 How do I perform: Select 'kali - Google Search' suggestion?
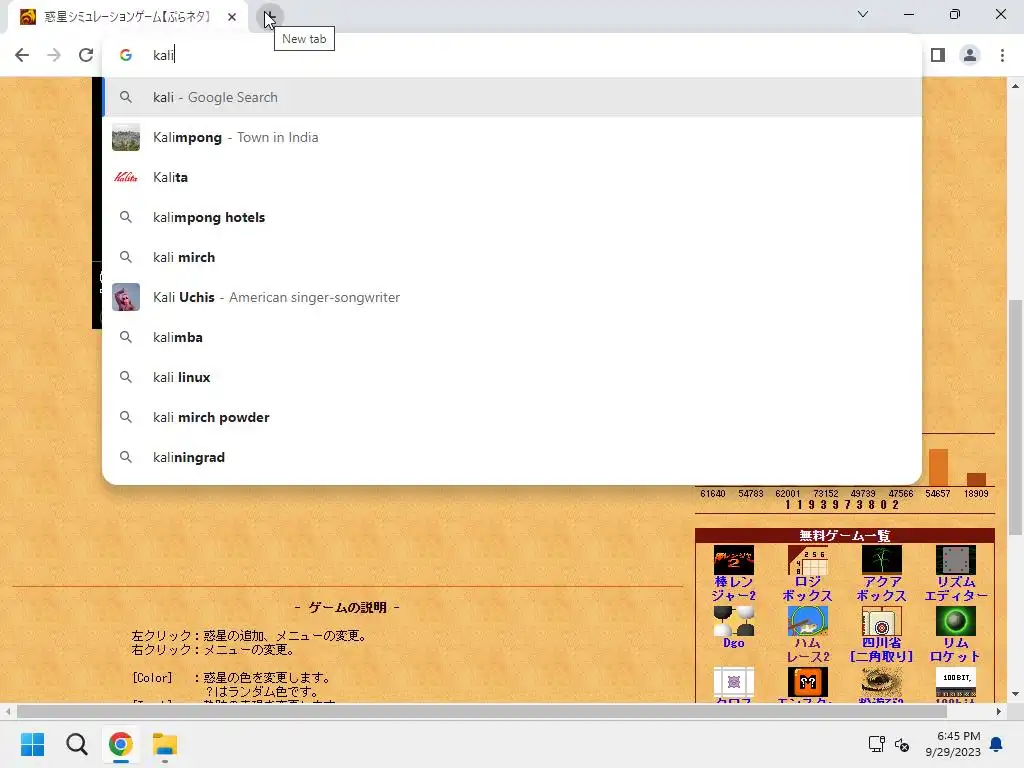[x=512, y=97]
